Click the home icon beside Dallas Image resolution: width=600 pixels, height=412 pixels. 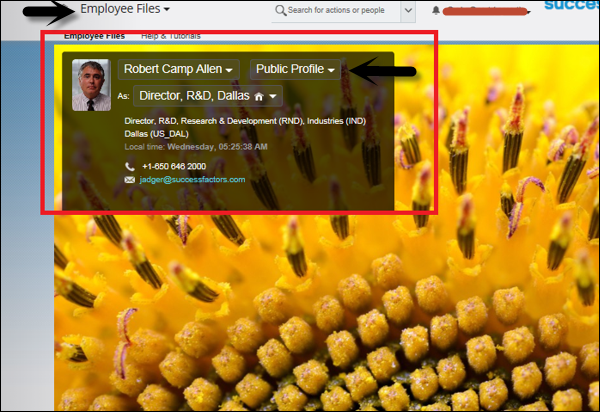(x=258, y=97)
